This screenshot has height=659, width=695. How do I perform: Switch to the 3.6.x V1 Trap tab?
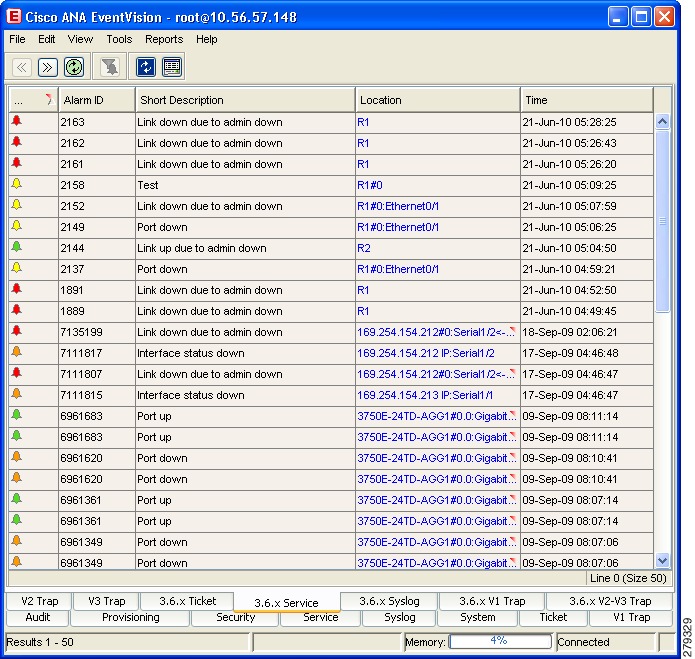[492, 601]
